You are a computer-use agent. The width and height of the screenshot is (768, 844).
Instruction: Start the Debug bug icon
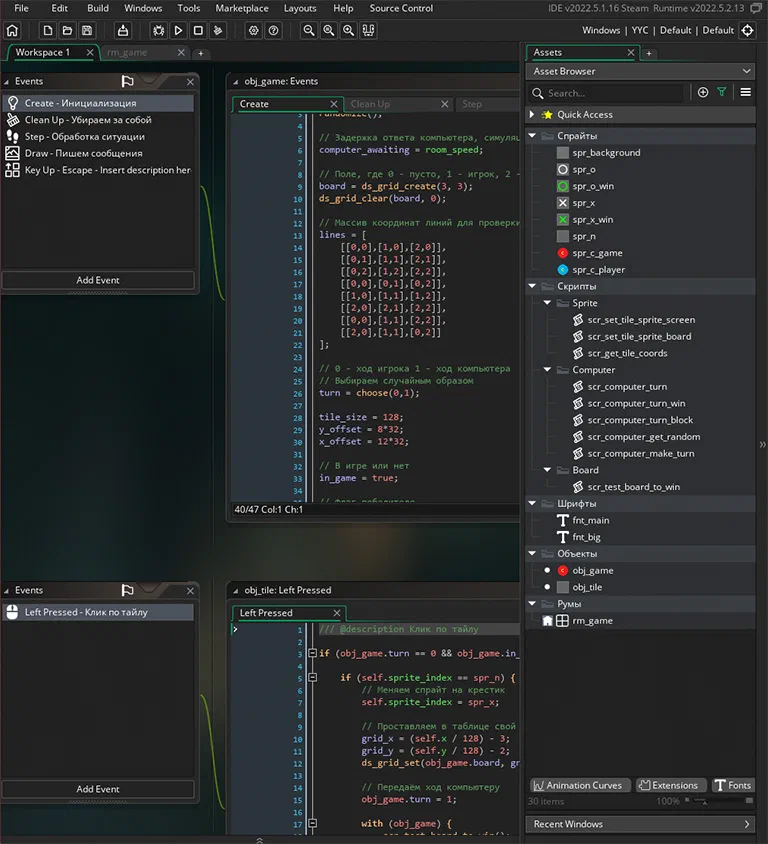[x=158, y=31]
